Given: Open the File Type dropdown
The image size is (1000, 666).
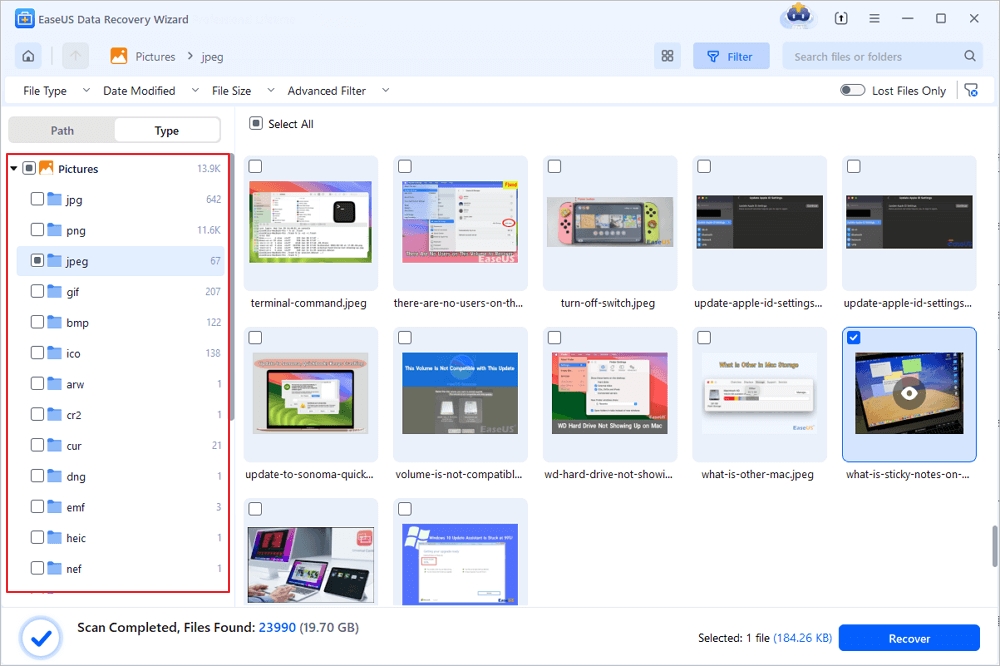Looking at the screenshot, I should (55, 91).
